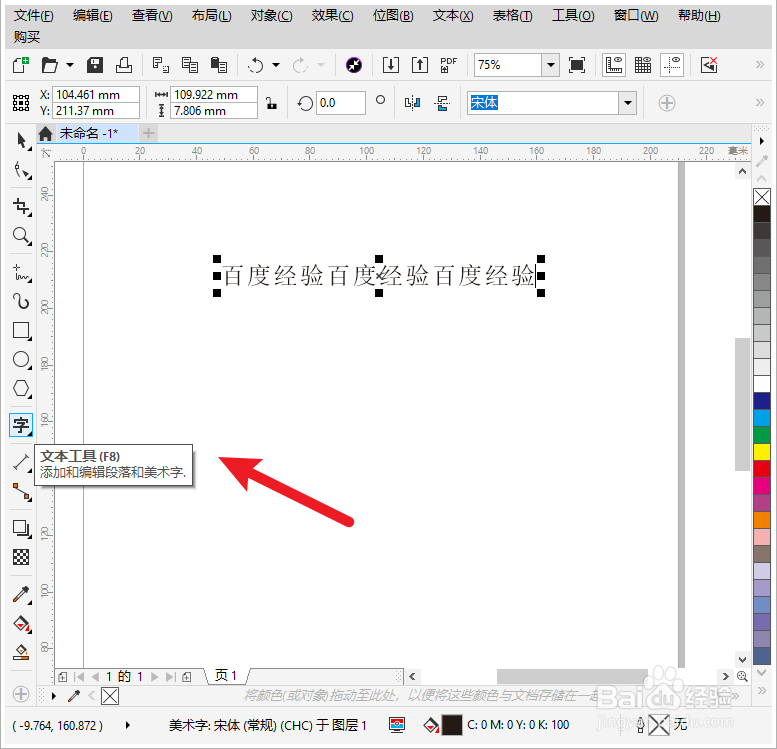This screenshot has width=777, height=749.
Task: Expand the document palette menu arrow
Action: pyautogui.click(x=54, y=696)
